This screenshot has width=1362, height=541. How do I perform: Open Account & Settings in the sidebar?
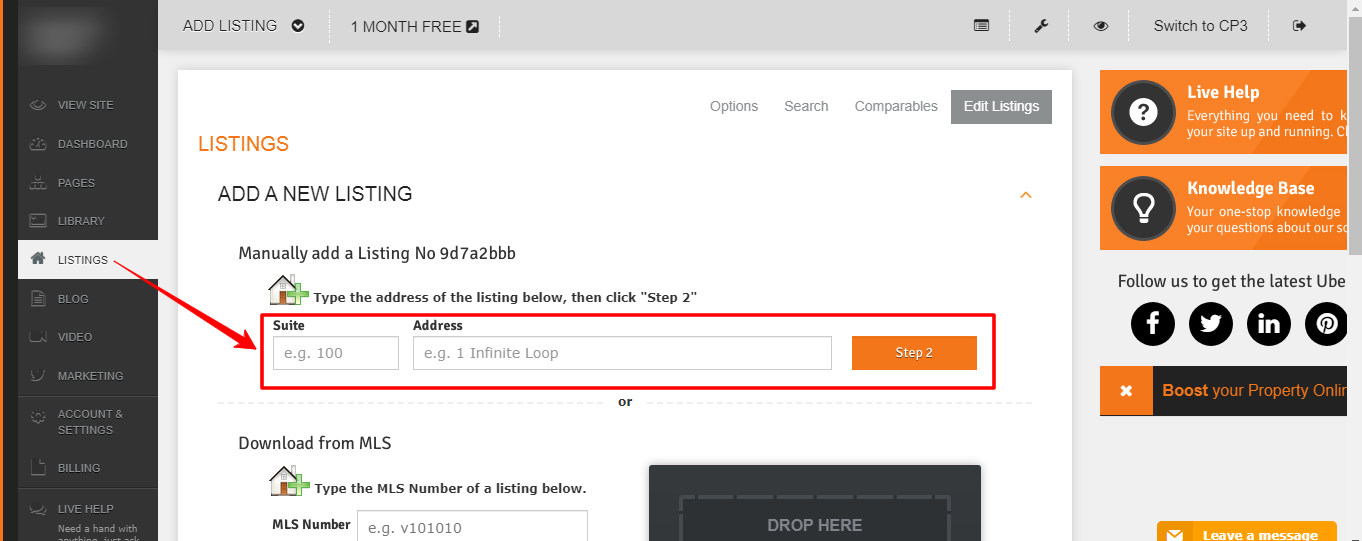click(x=88, y=422)
